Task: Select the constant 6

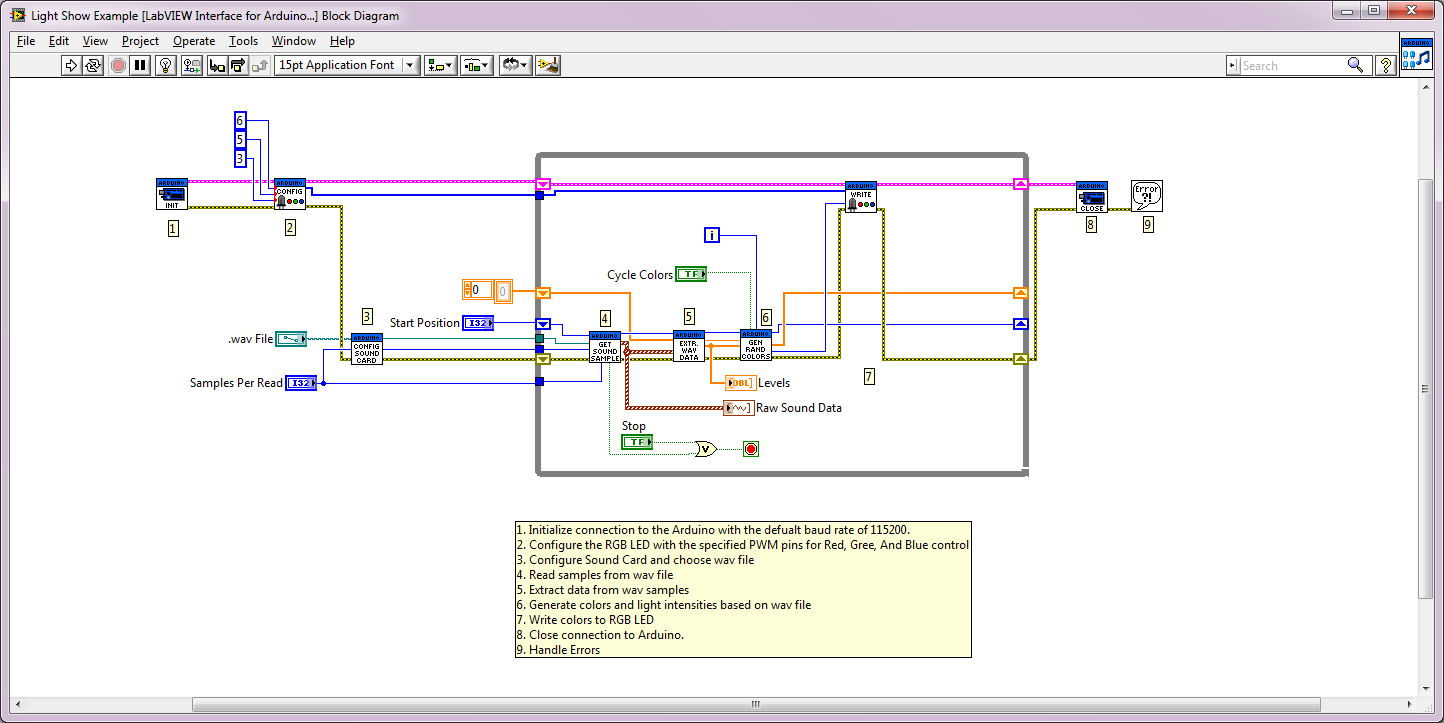Action: point(240,121)
